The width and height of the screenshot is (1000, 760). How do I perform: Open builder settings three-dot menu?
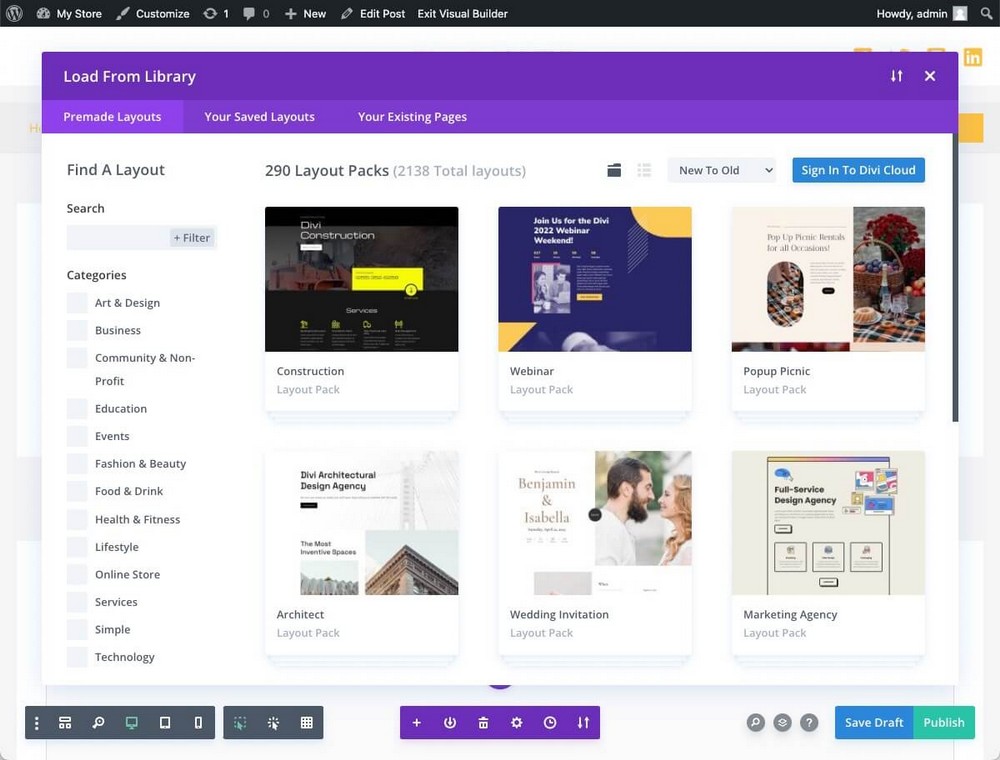(37, 722)
